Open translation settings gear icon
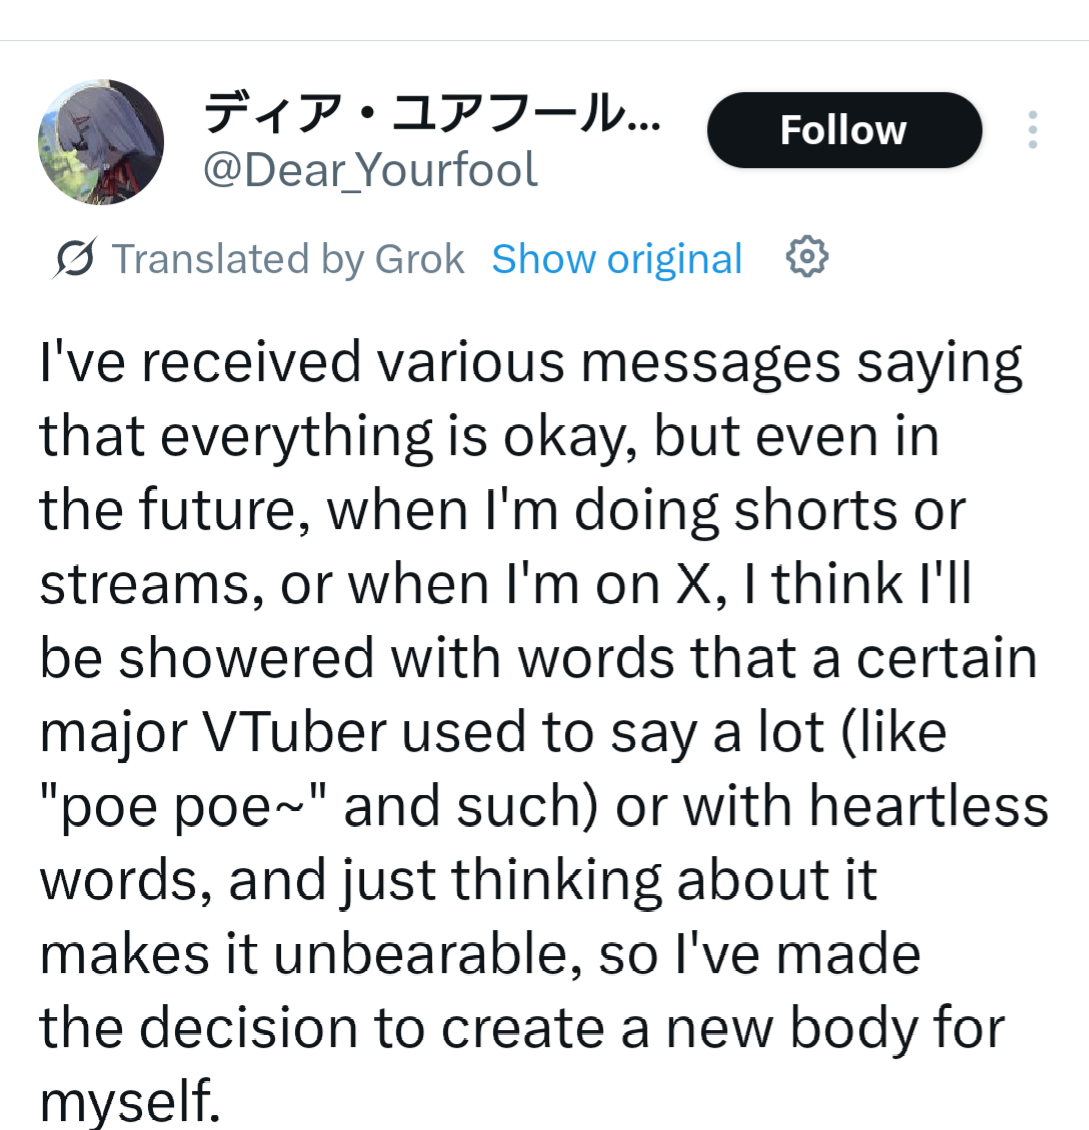This screenshot has height=1130, width=1089. click(x=807, y=258)
